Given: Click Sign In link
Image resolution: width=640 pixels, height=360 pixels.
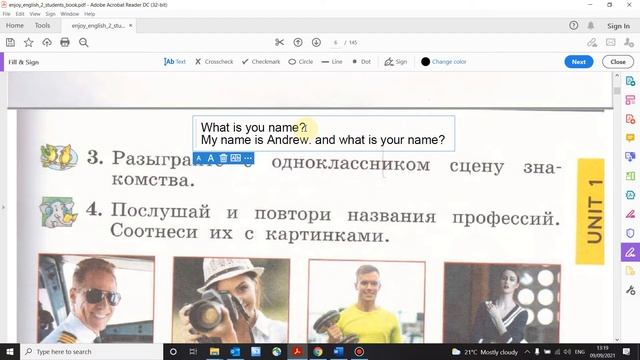Looking at the screenshot, I should pos(618,26).
